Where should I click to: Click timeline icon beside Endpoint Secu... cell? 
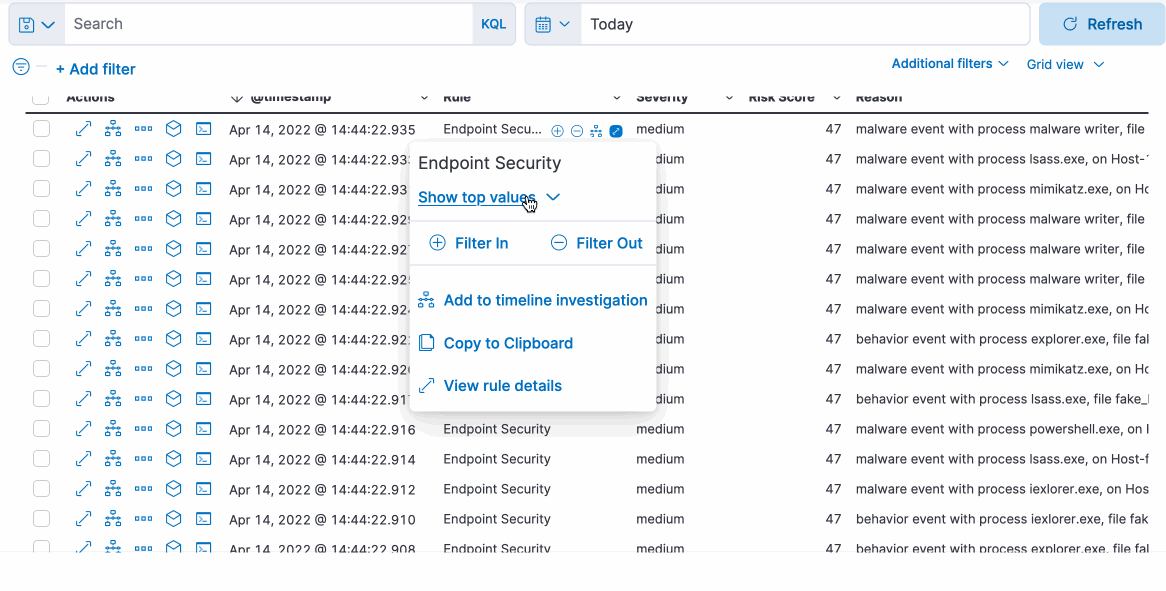point(596,131)
